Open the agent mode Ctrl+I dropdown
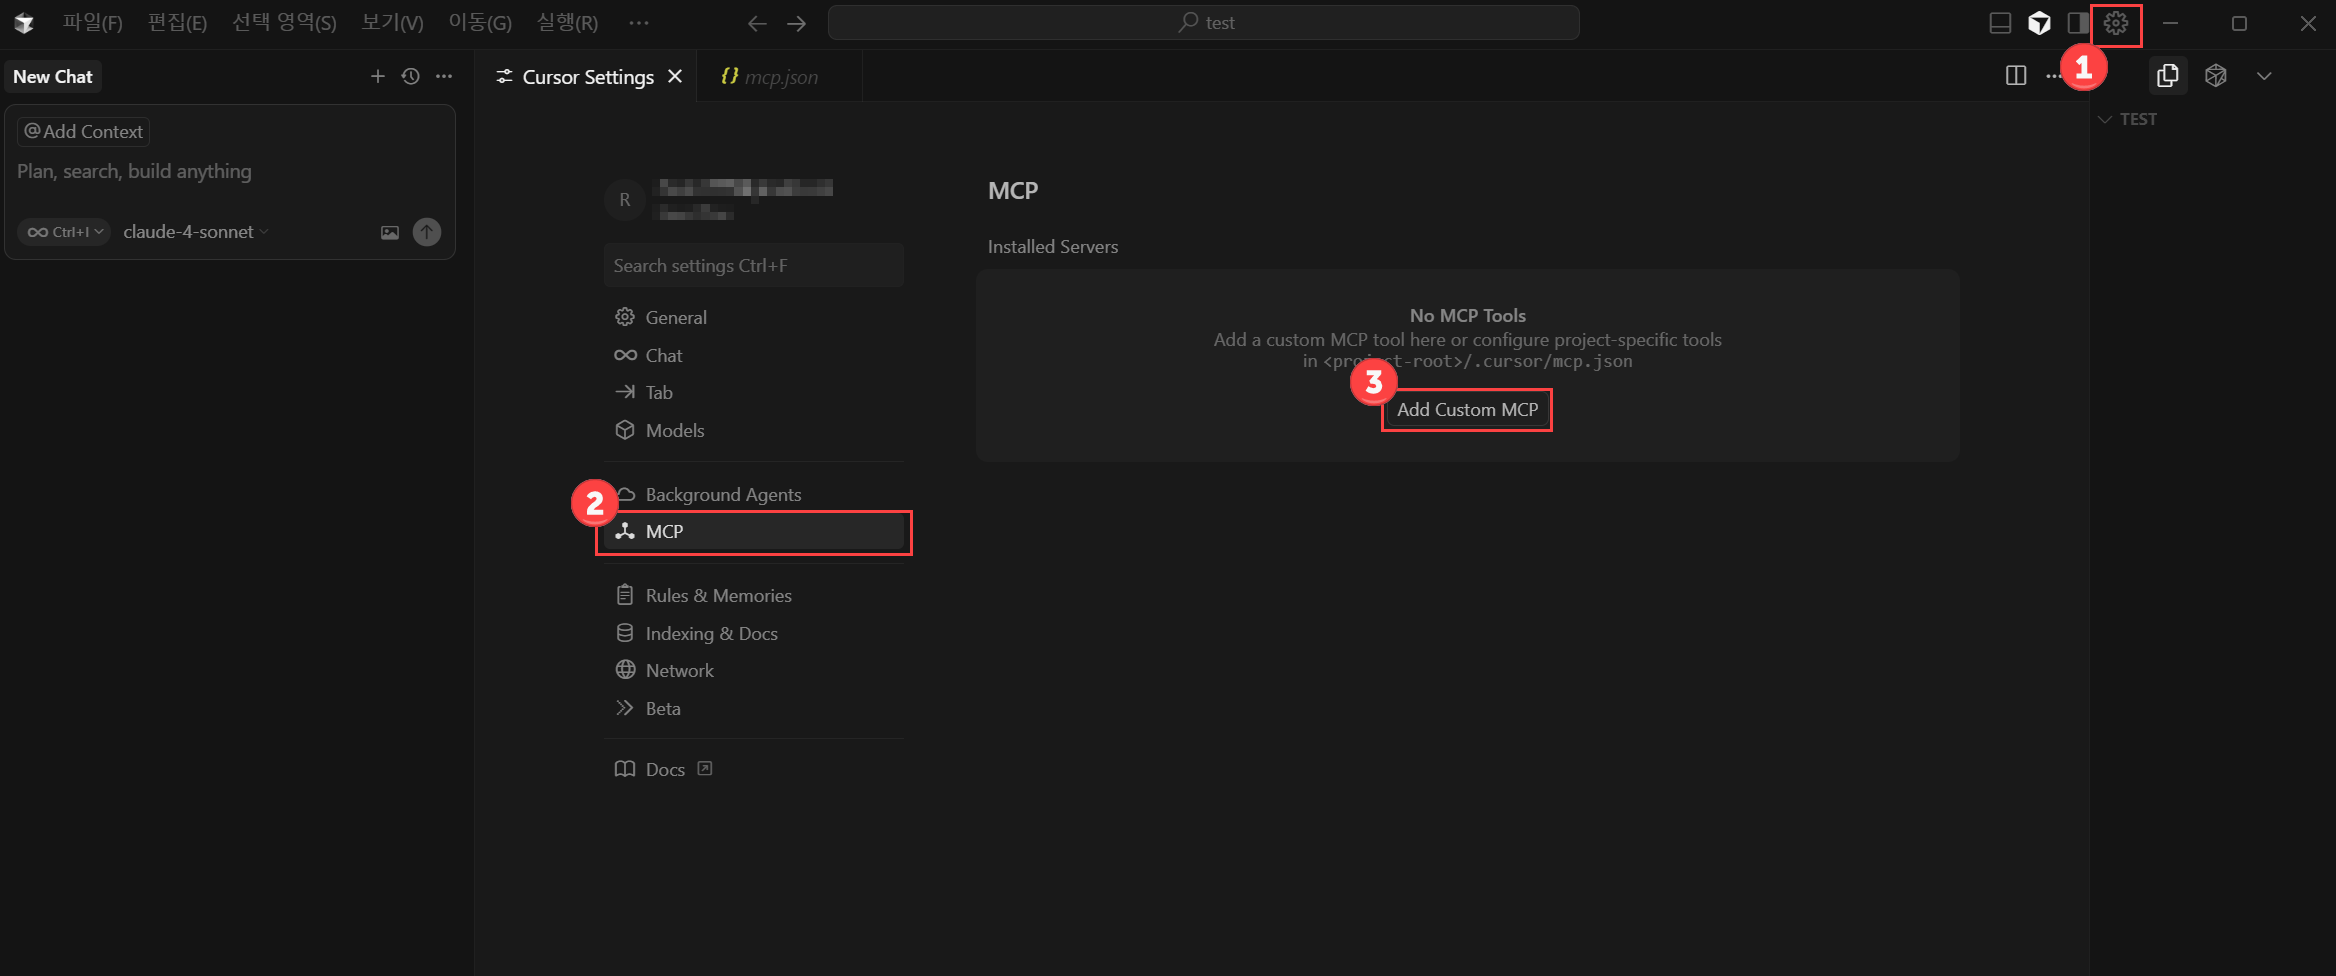2336x976 pixels. point(64,232)
